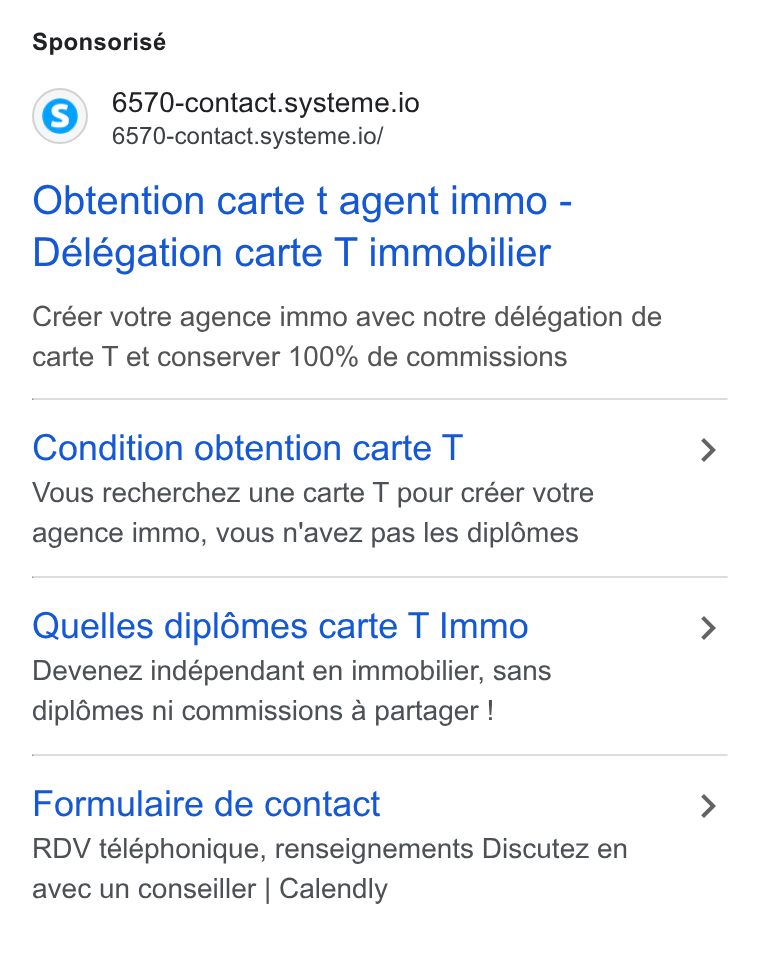This screenshot has height=956, width=760.
Task: Click the Délégation carte T immobilier headline line
Action: [292, 252]
